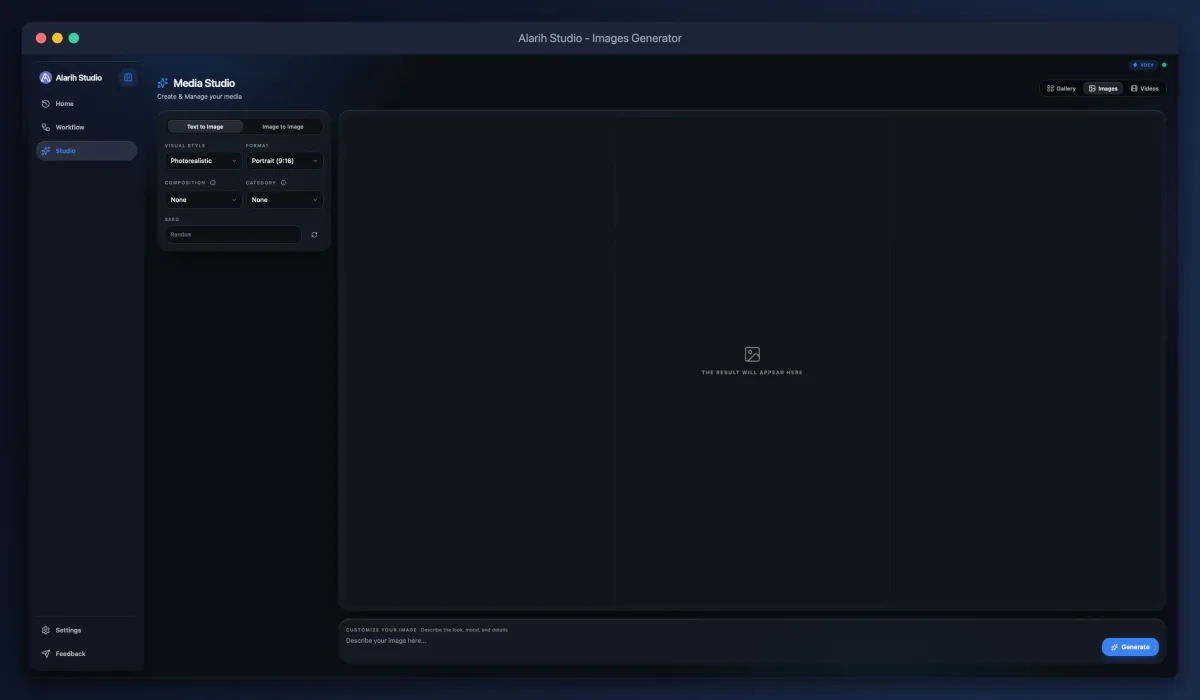1200x700 pixels.
Task: Click the VDEV version badge
Action: pos(1143,65)
